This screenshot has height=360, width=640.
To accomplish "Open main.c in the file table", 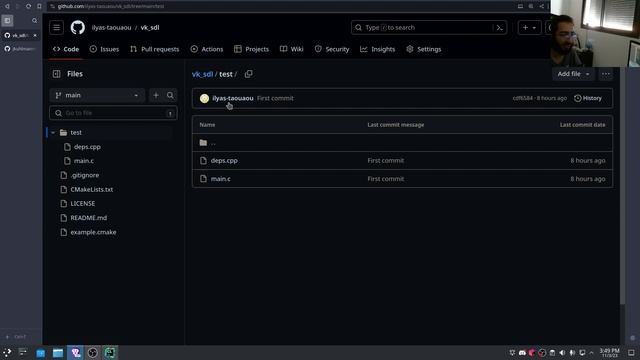I will [x=220, y=179].
